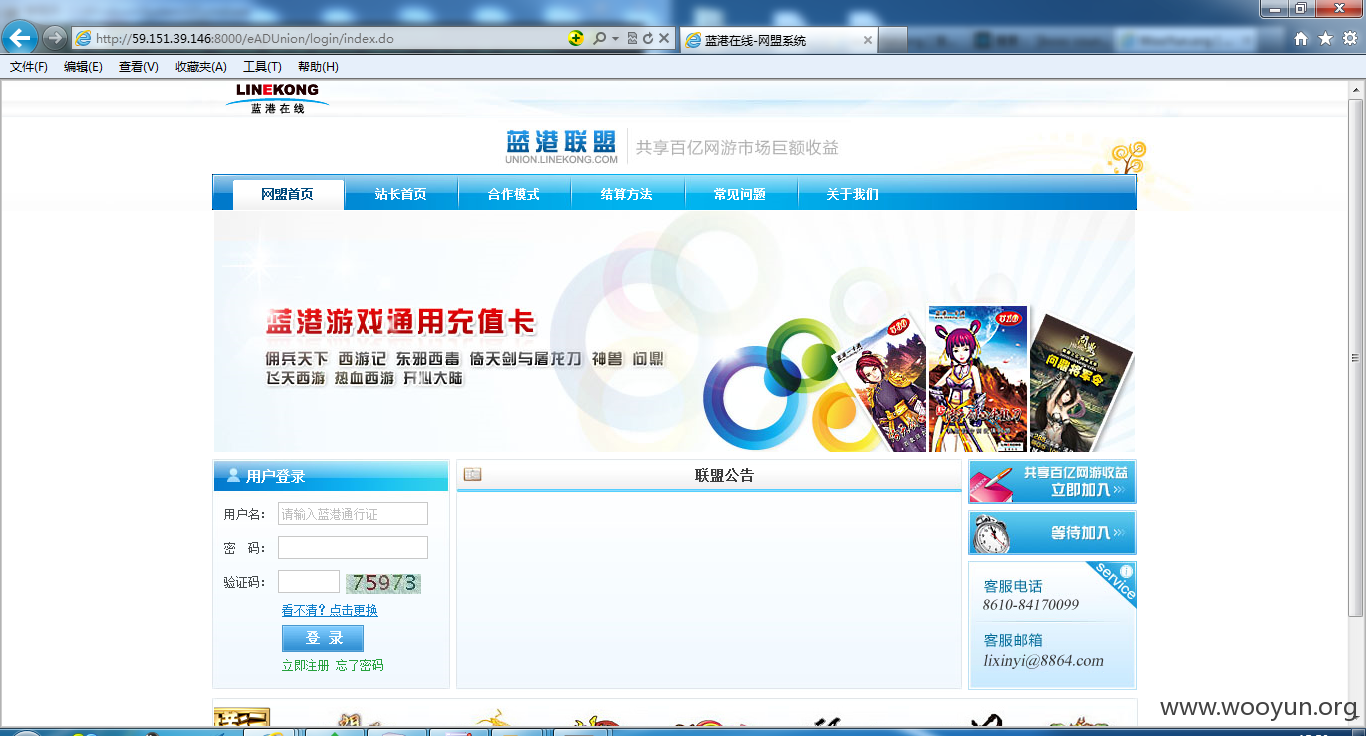Click customer phone number 8610-84170099

(1030, 605)
